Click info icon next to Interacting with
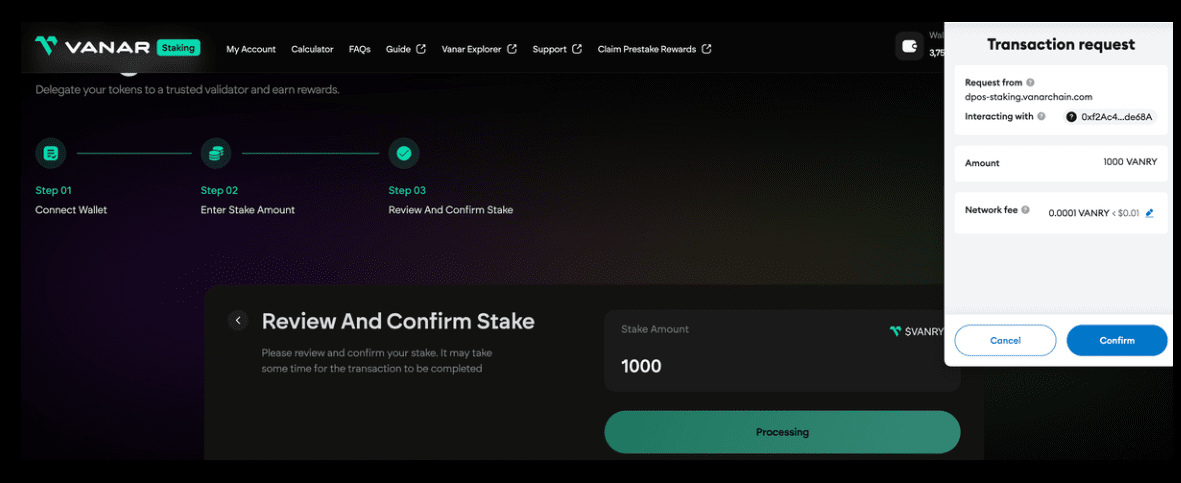The width and height of the screenshot is (1181, 483). tap(1041, 117)
